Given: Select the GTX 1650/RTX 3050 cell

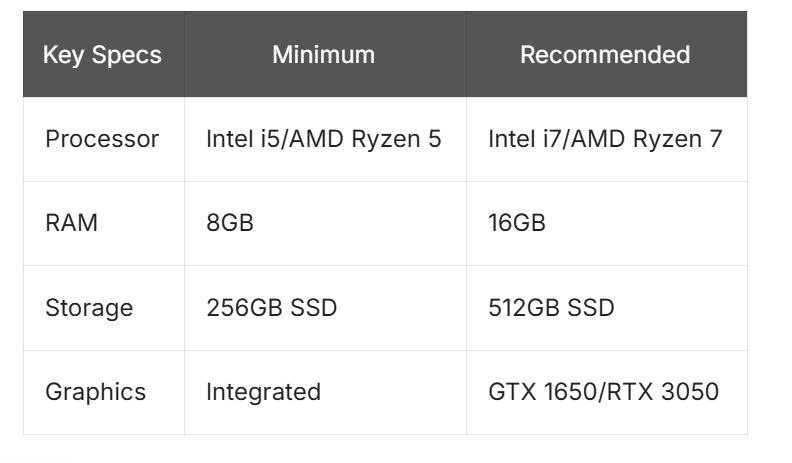Looking at the screenshot, I should click(603, 391).
